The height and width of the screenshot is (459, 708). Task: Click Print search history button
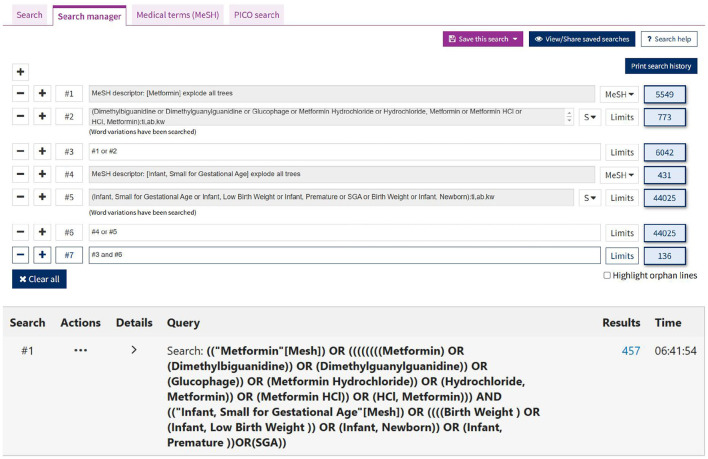point(661,66)
